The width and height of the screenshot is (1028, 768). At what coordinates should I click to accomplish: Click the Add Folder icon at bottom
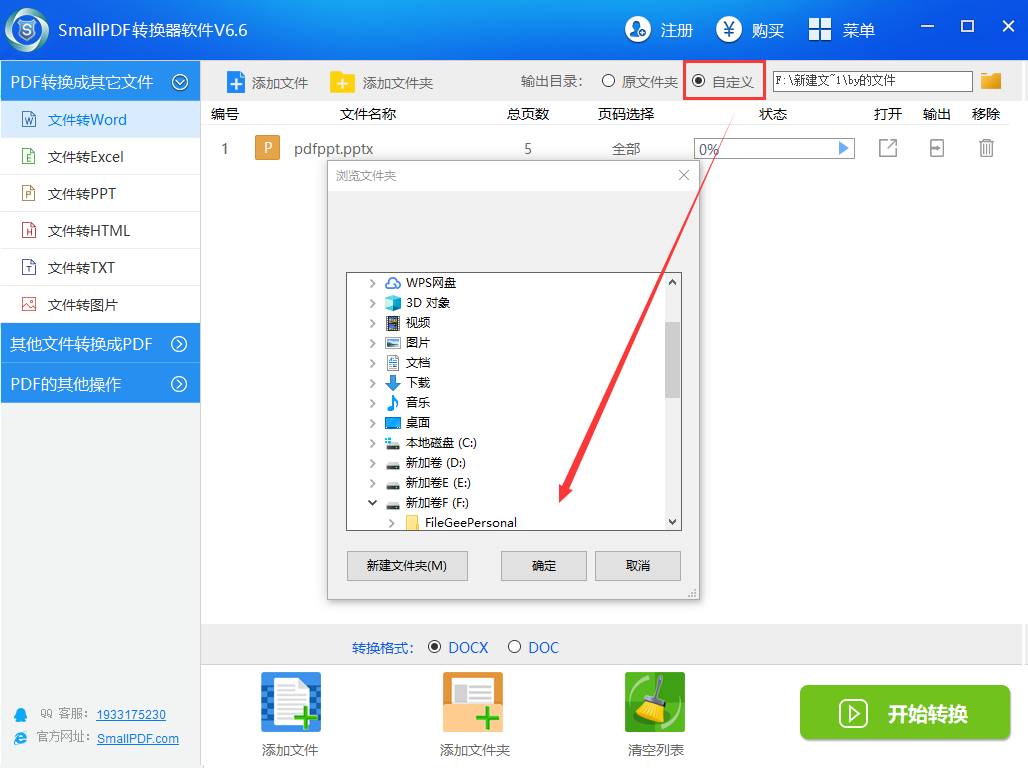[473, 702]
